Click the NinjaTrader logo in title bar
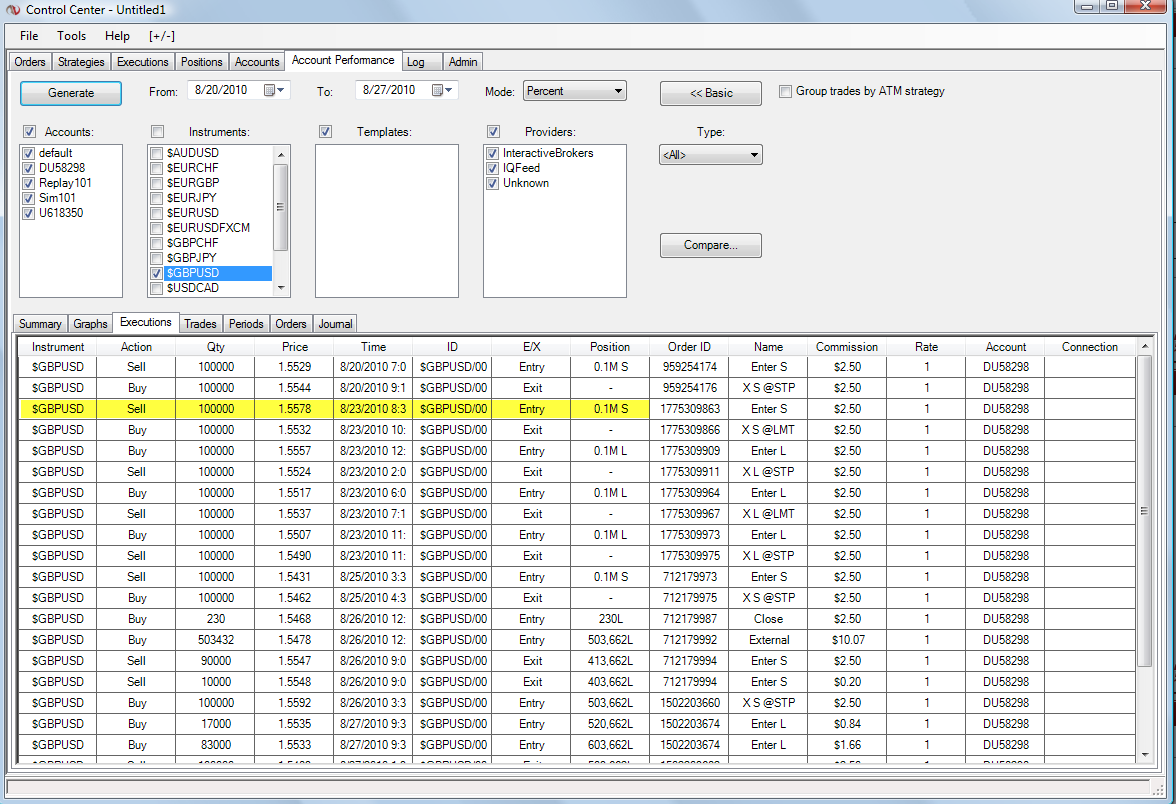This screenshot has height=804, width=1176. tap(13, 9)
